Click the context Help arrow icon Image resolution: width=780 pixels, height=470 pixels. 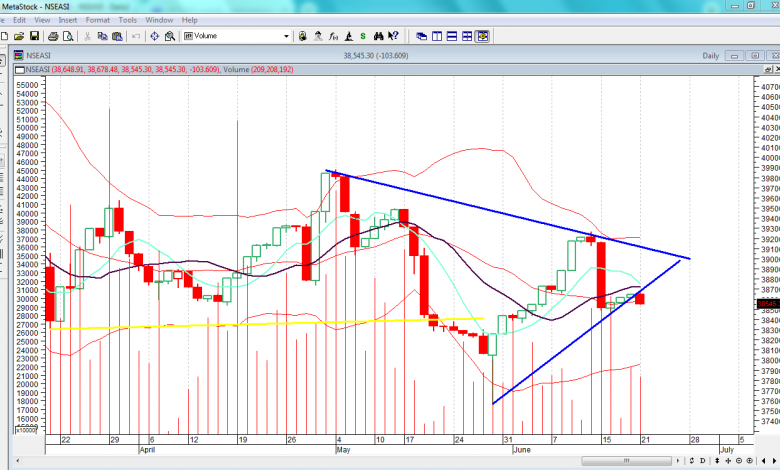pos(393,36)
